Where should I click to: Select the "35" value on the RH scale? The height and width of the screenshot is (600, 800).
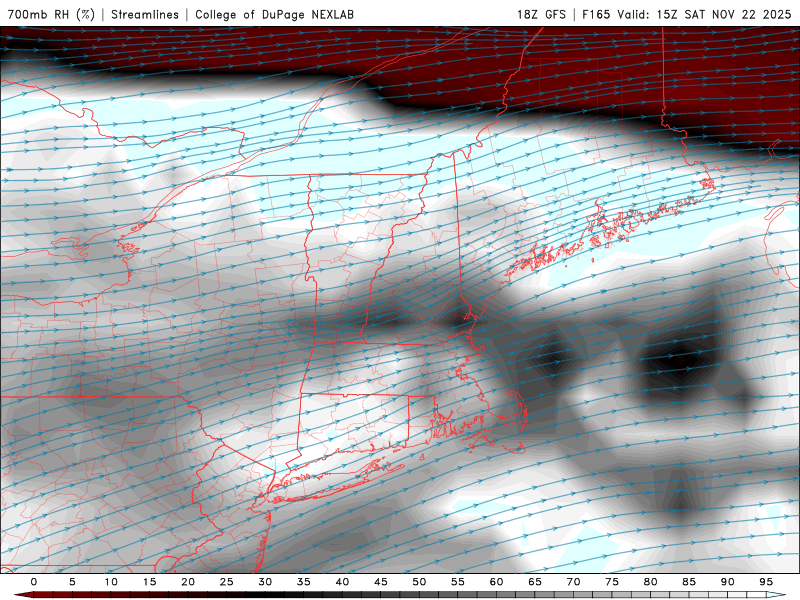coord(304,582)
